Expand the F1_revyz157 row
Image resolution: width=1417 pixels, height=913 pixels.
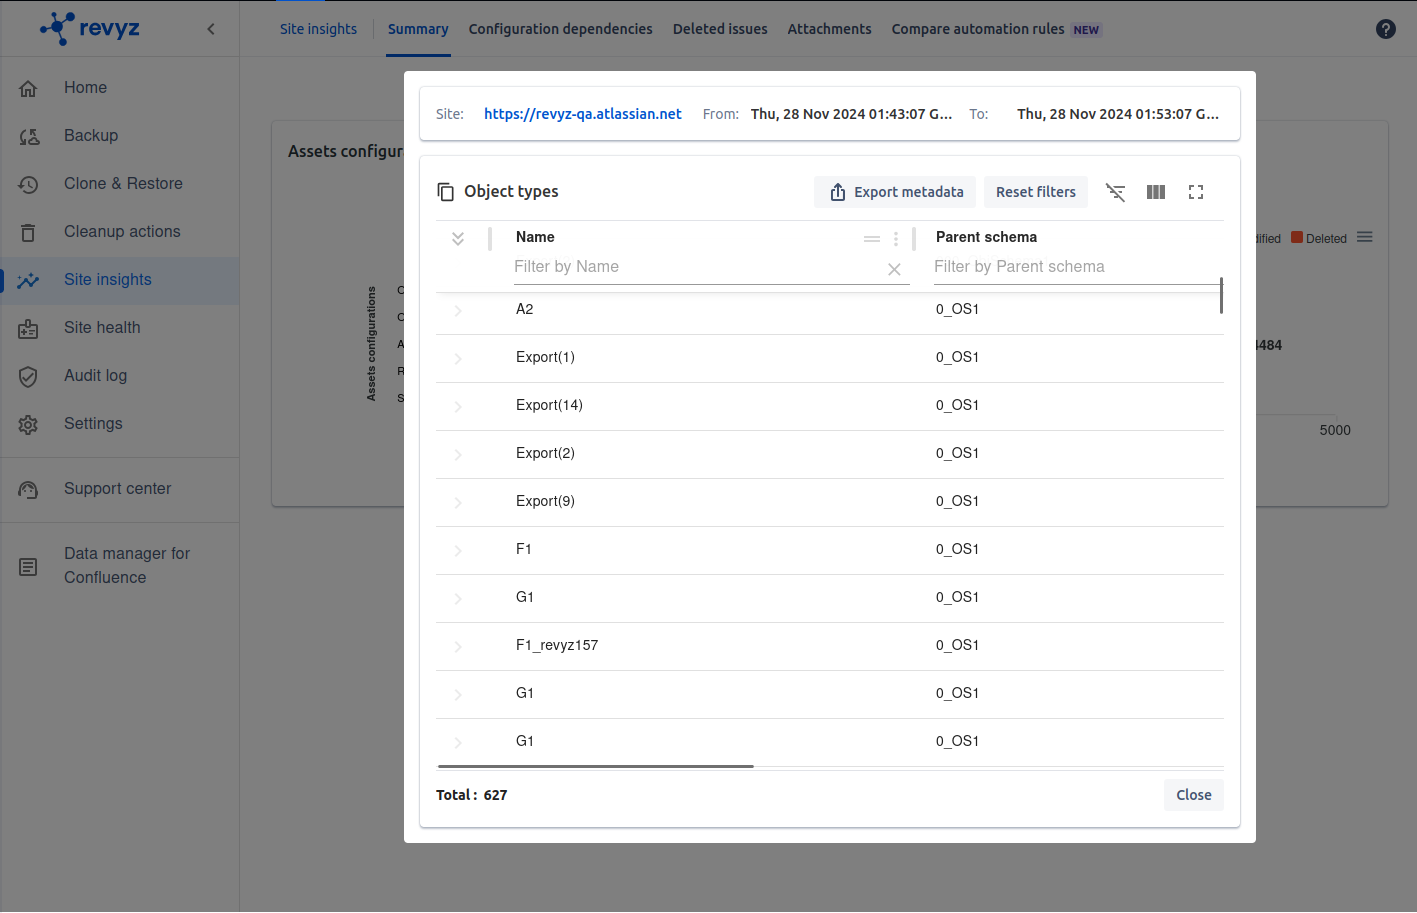click(458, 646)
